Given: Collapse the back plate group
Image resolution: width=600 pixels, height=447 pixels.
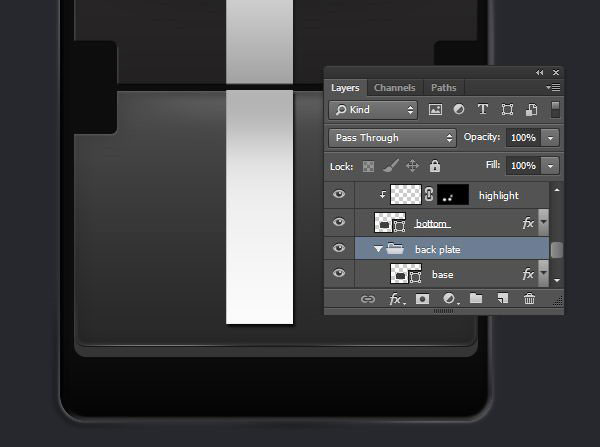Looking at the screenshot, I should (x=379, y=248).
